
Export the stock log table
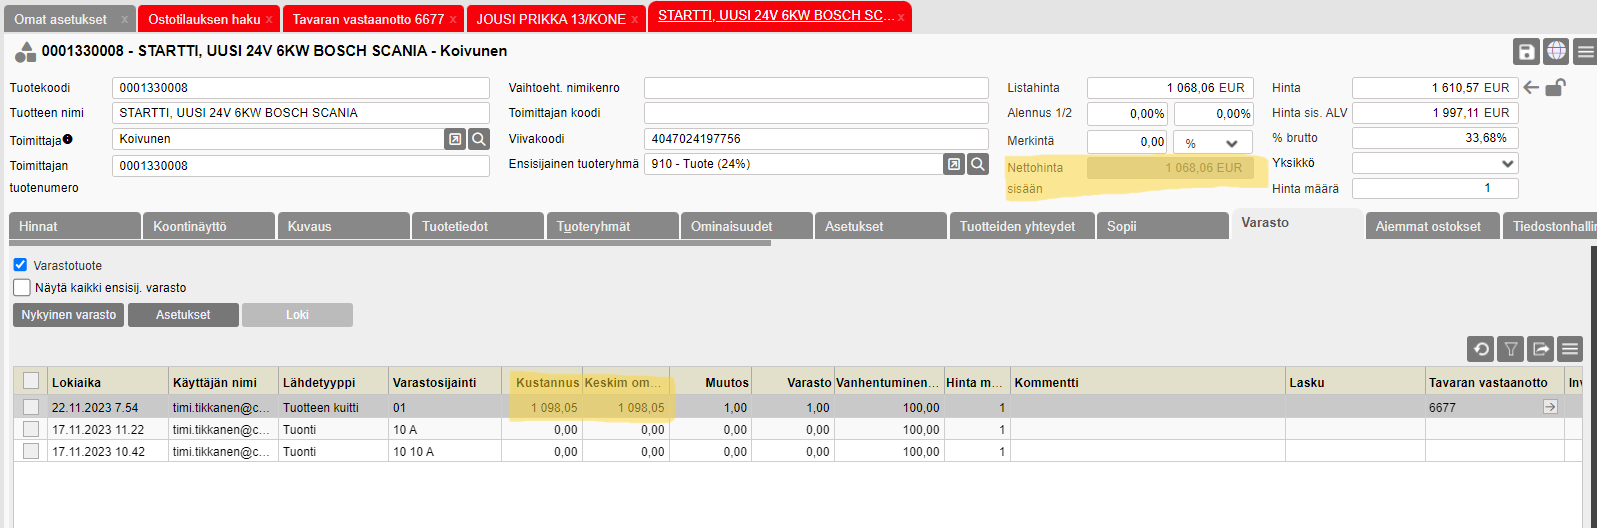[1540, 348]
